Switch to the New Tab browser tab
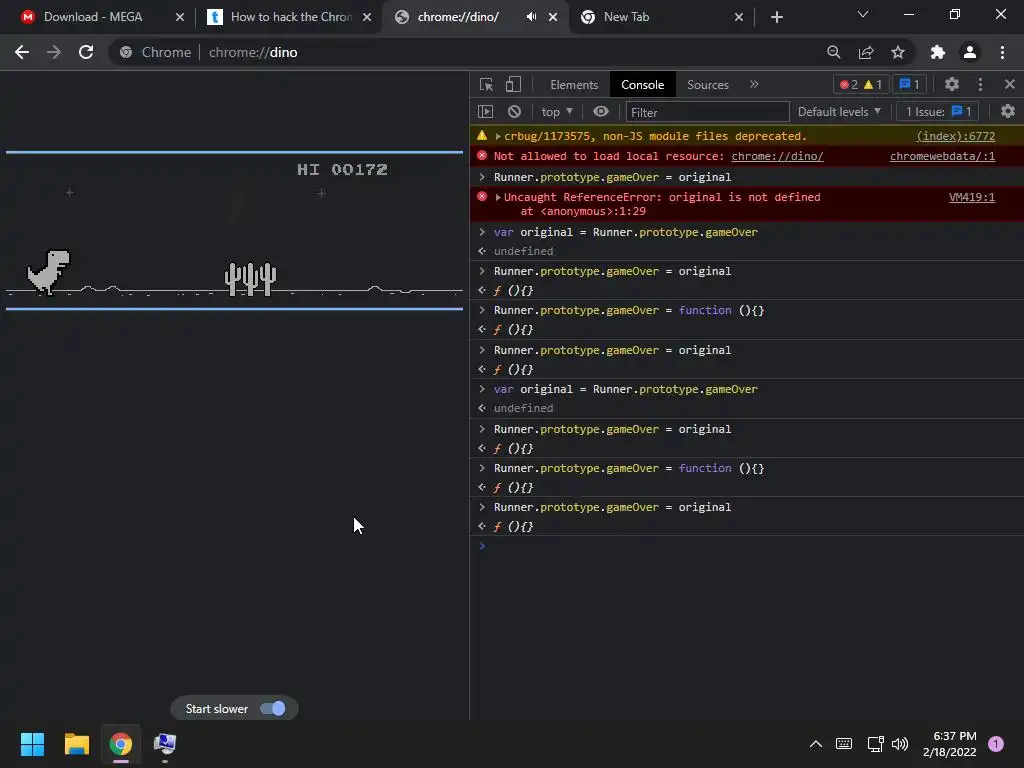The width and height of the screenshot is (1024, 768). (x=661, y=17)
